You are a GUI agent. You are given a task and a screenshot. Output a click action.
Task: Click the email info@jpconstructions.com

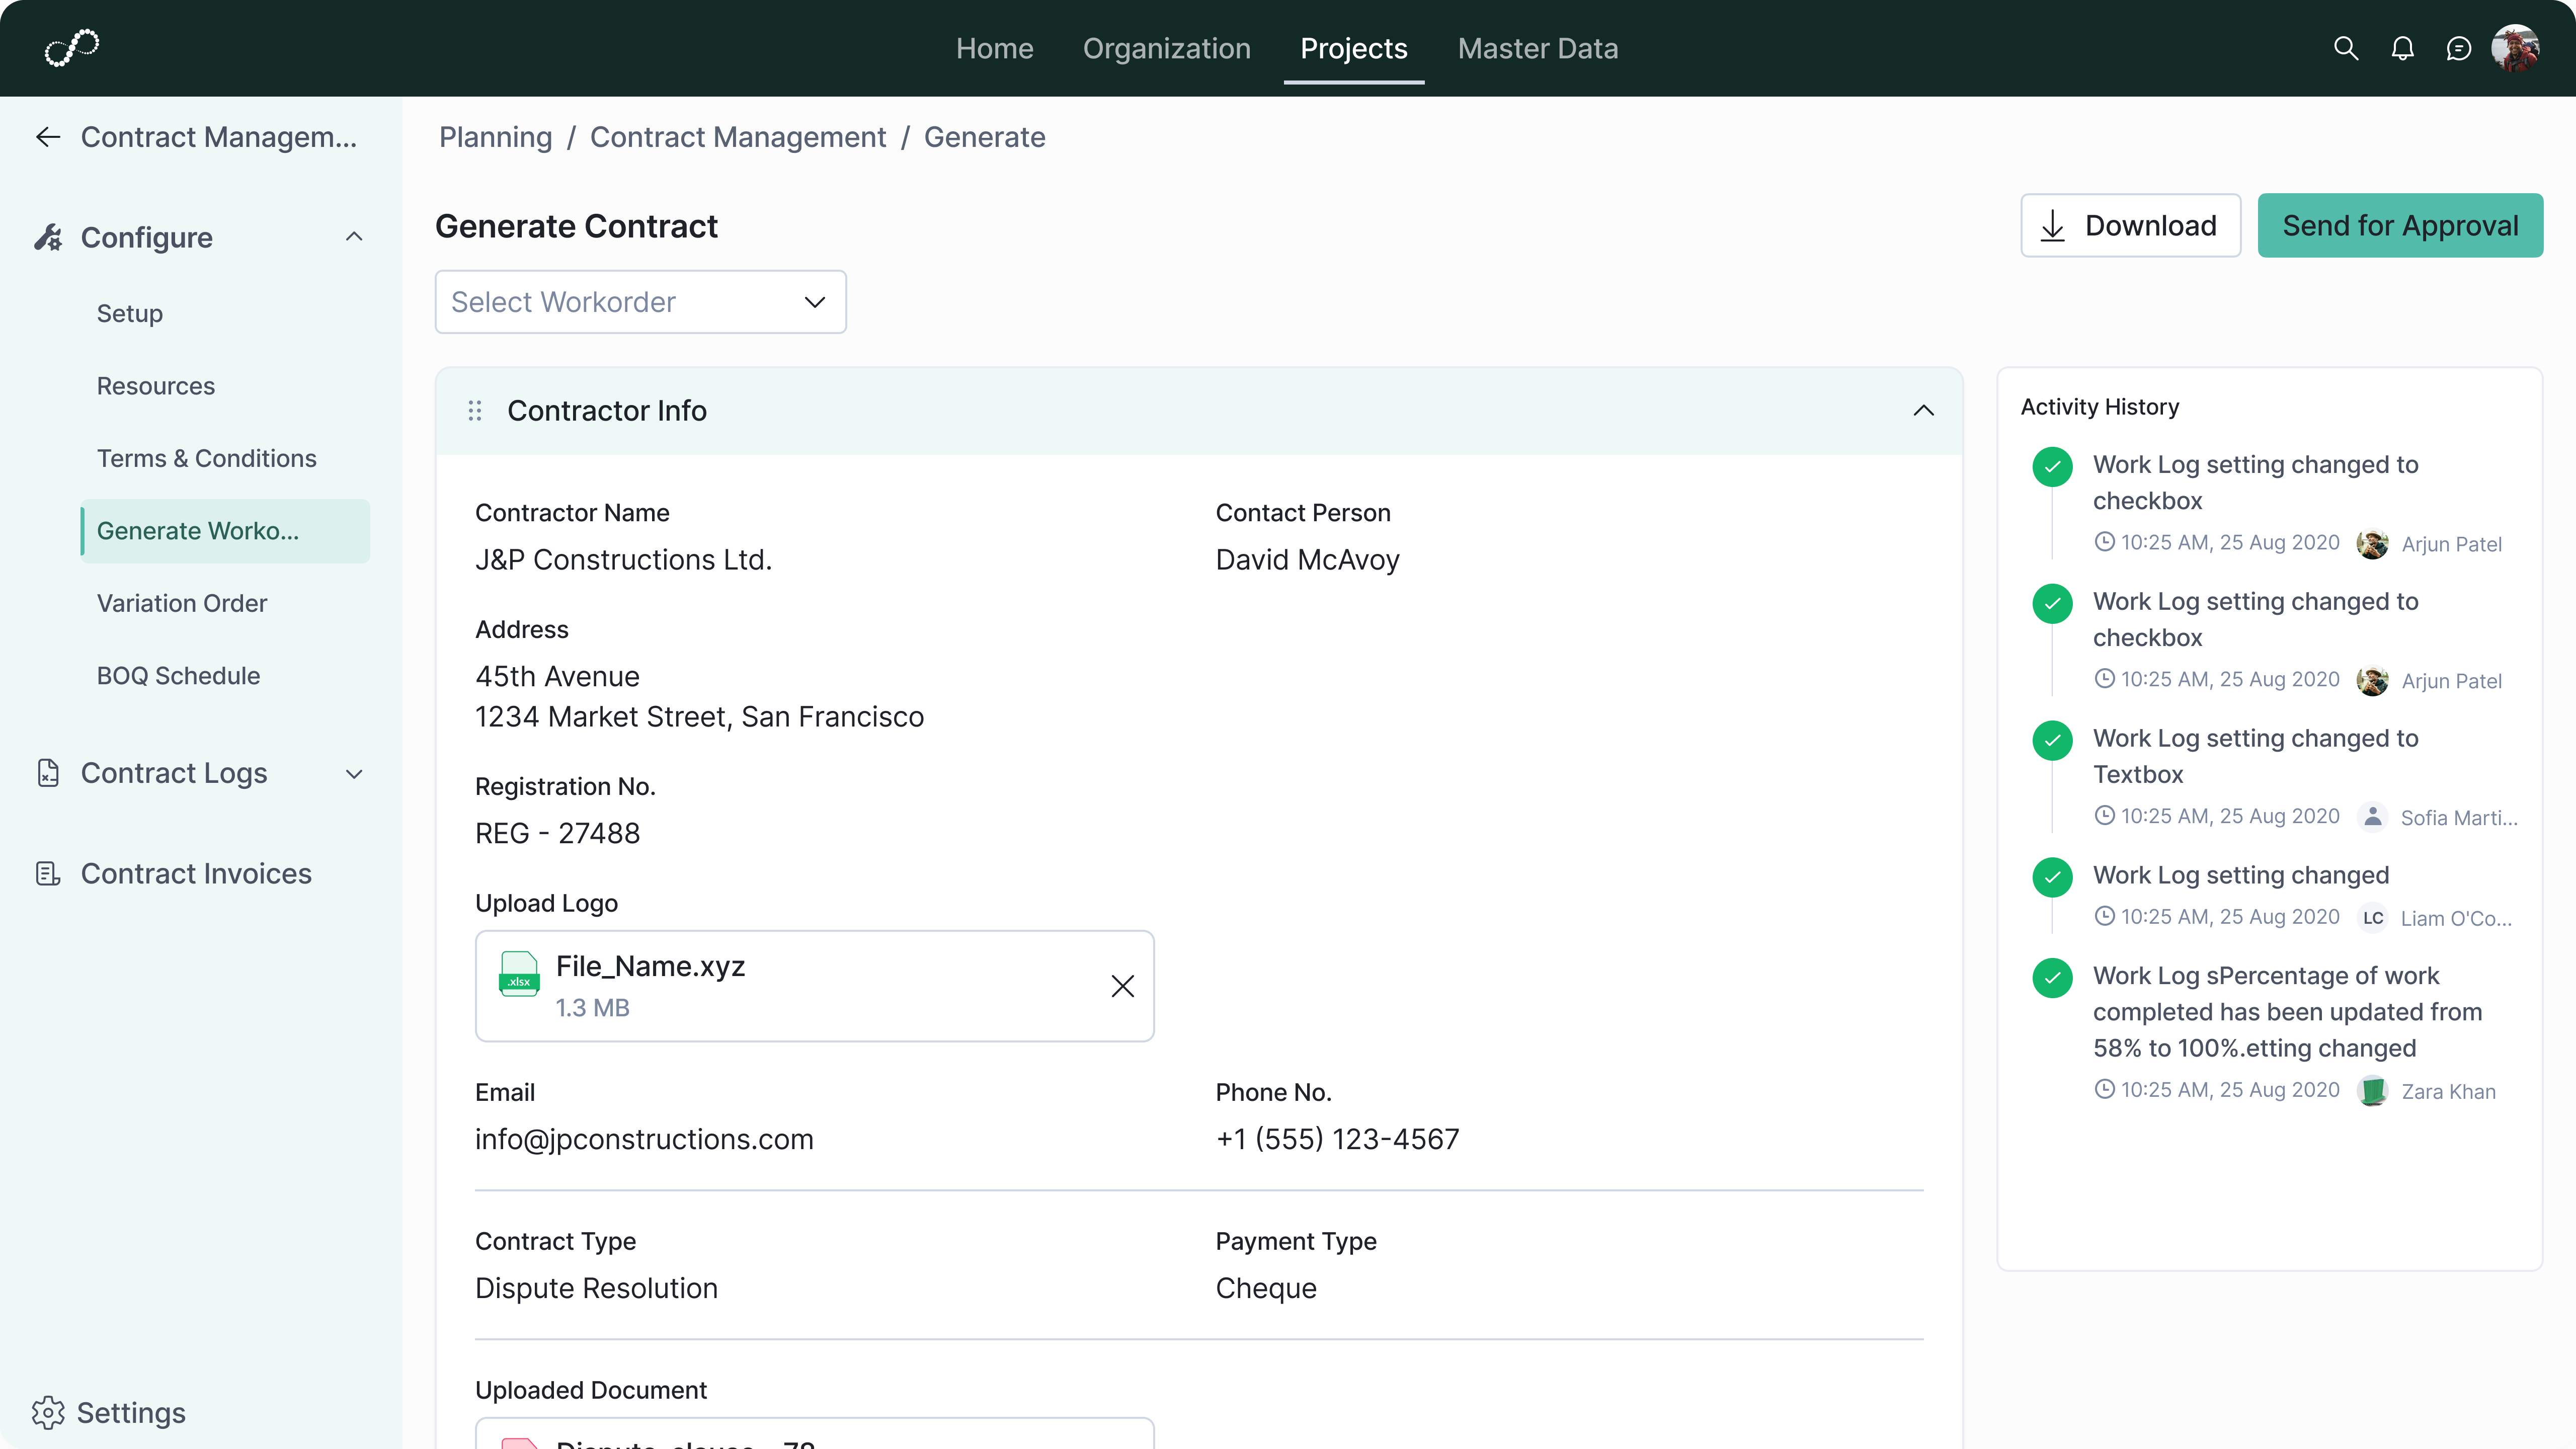point(645,1140)
